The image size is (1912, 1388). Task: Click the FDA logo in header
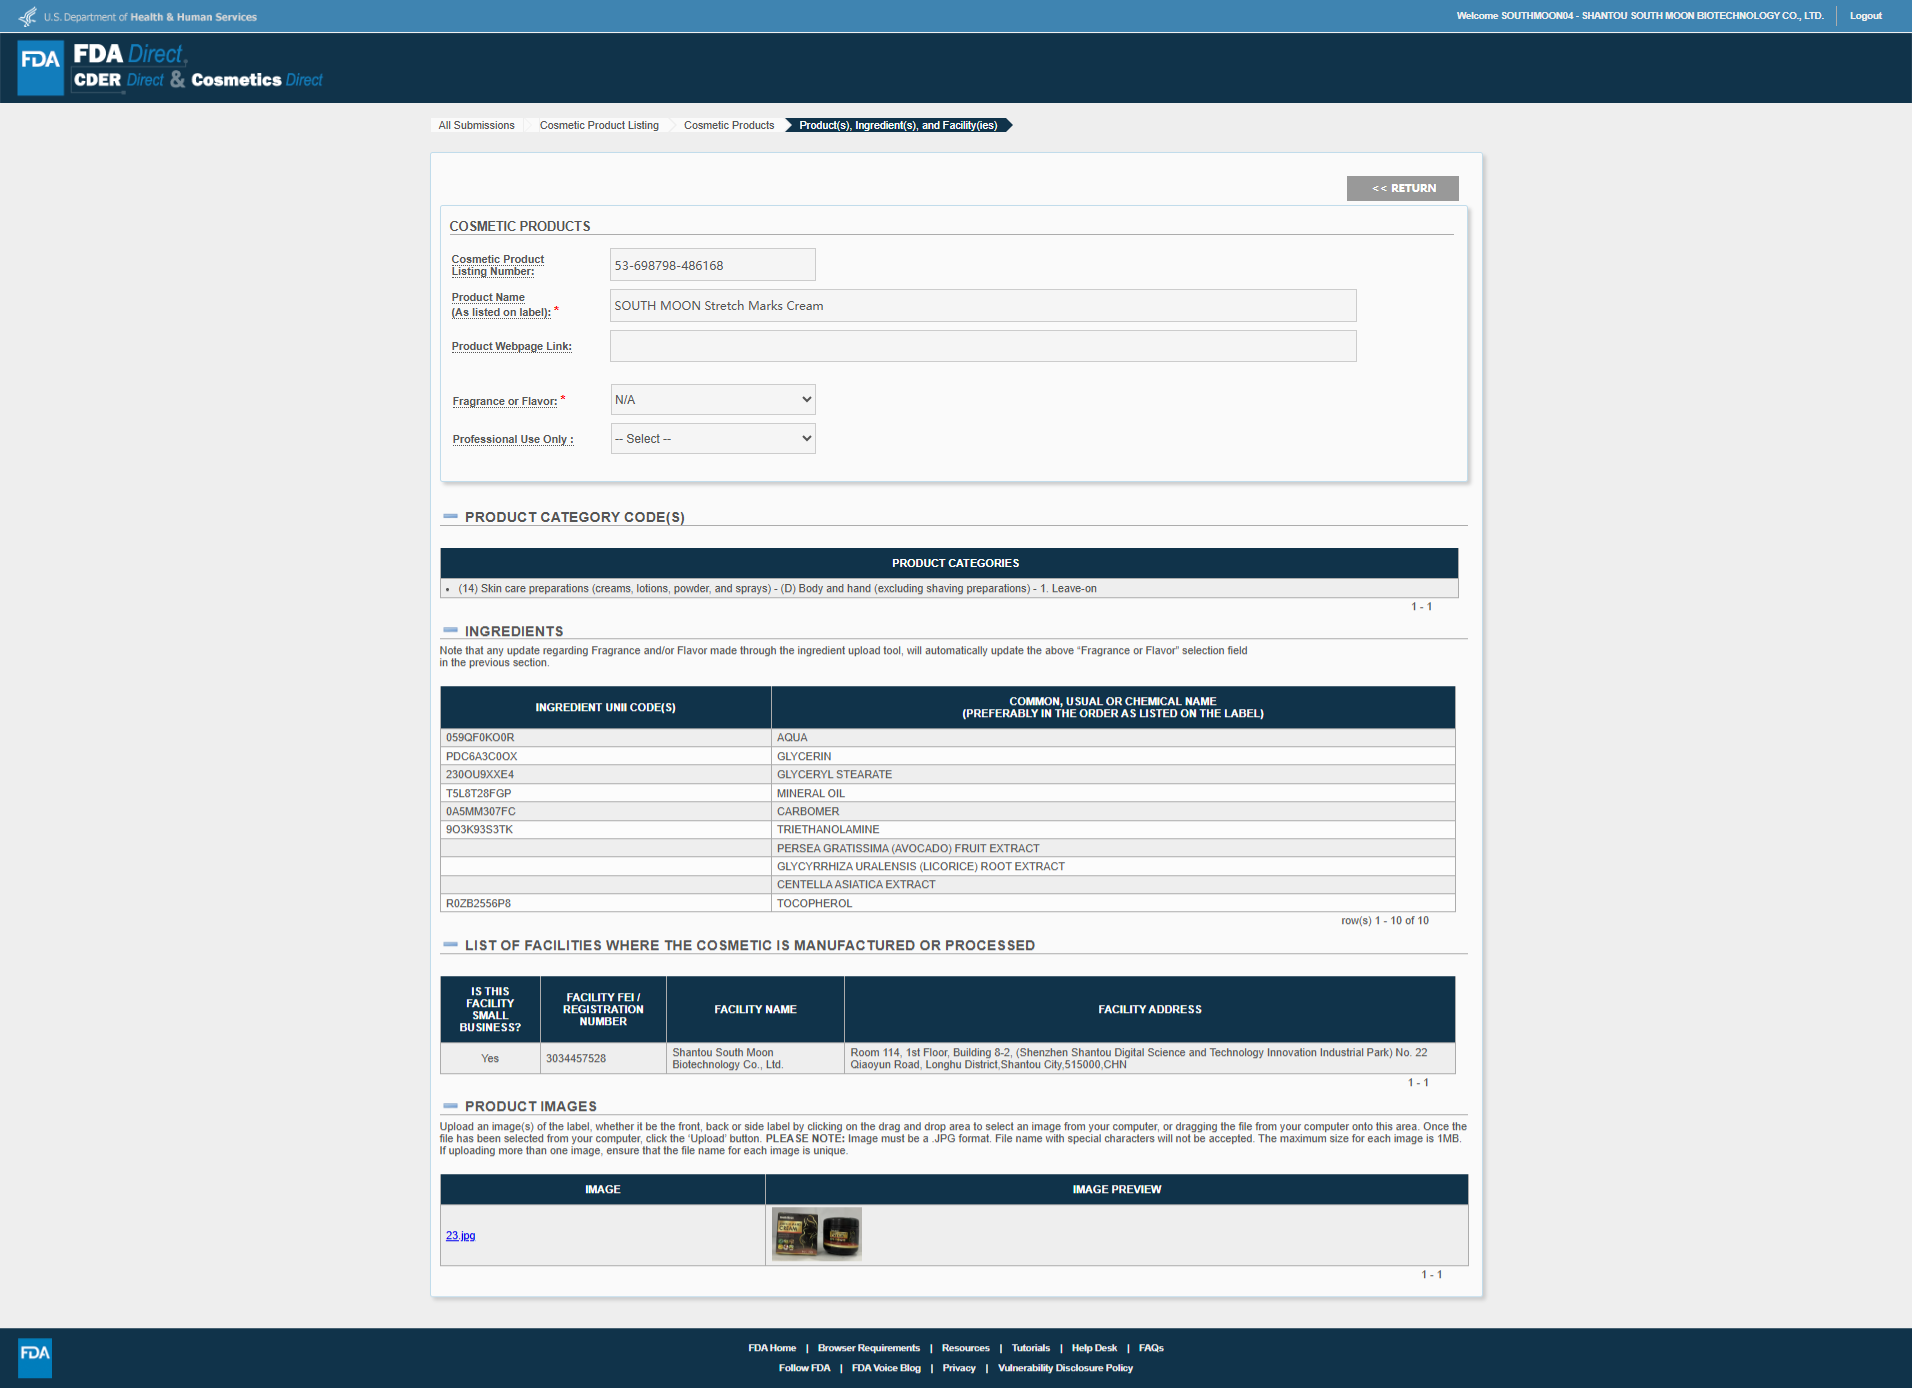pos(41,67)
